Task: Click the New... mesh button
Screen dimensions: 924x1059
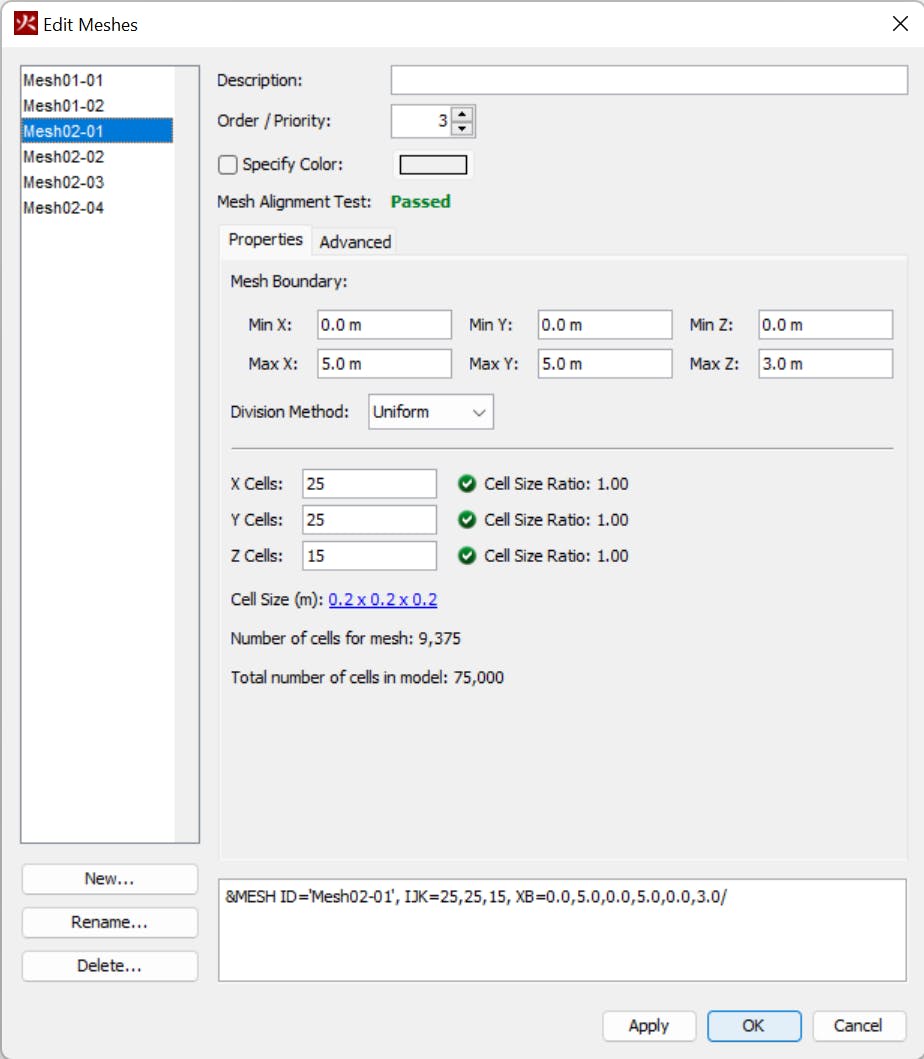Action: click(110, 879)
